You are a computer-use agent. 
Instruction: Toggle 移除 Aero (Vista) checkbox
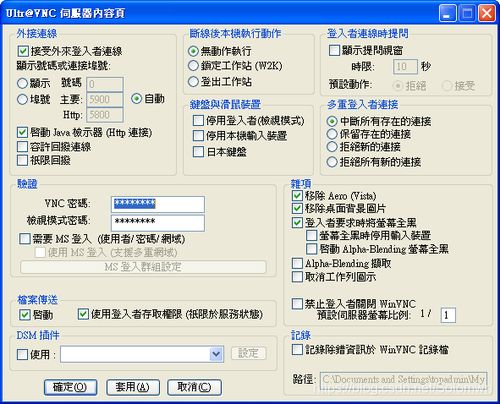tap(297, 196)
